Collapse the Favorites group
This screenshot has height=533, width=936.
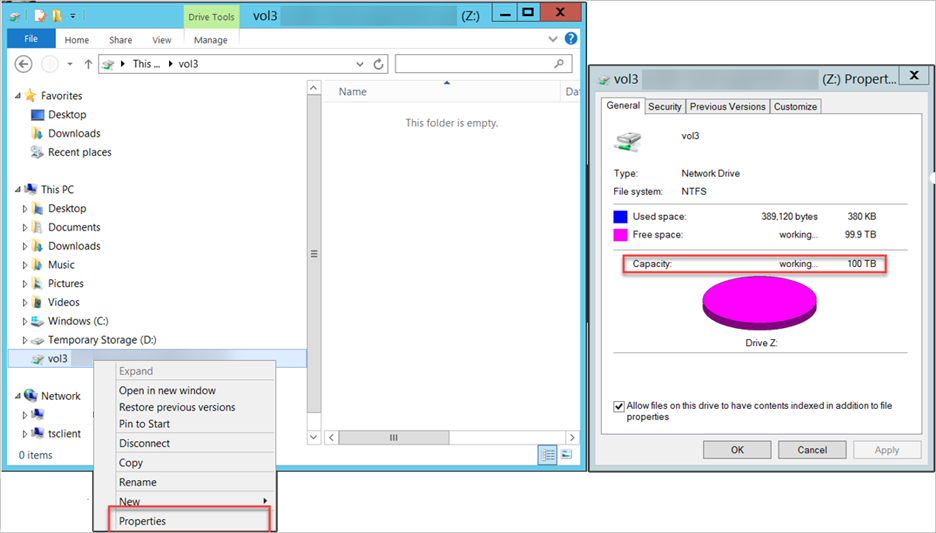click(18, 95)
